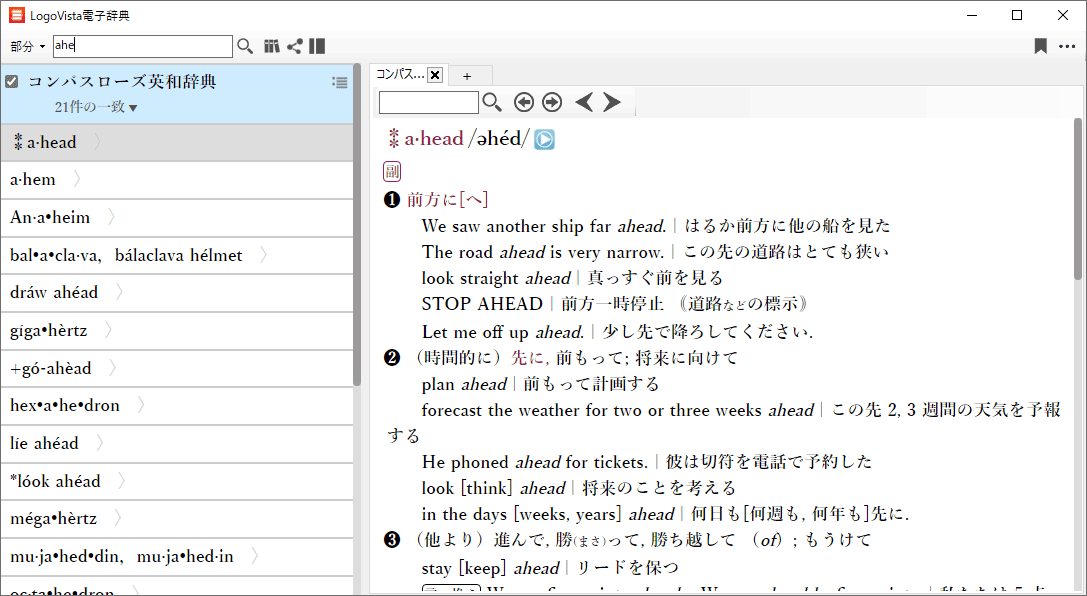Open the 部分 search mode dropdown
The image size is (1087, 596).
[x=28, y=47]
